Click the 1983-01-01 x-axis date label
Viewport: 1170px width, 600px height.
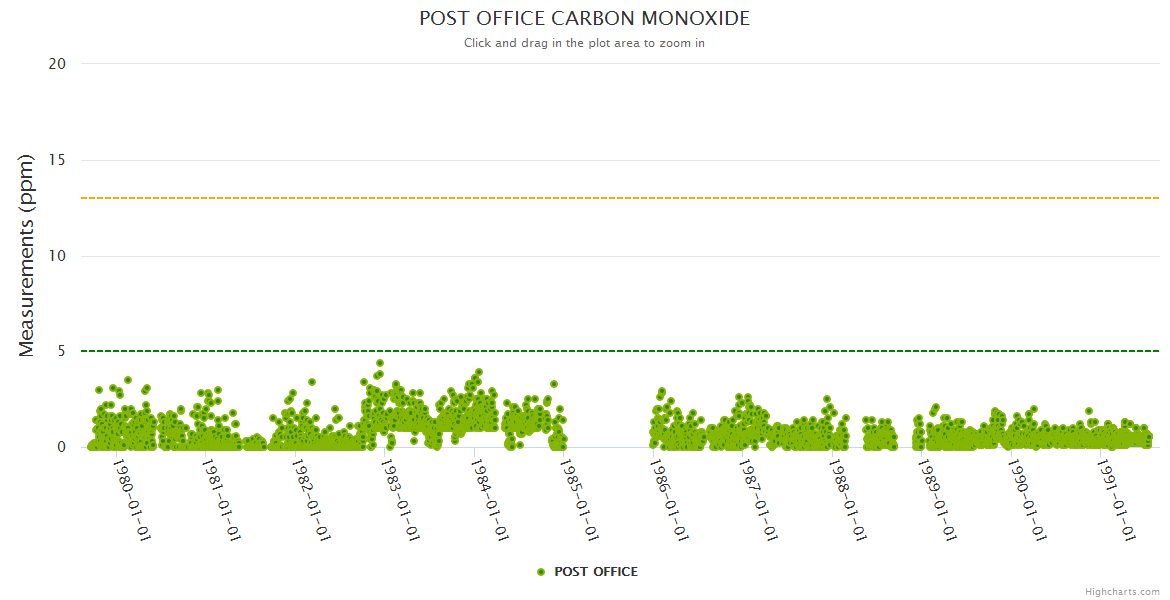(x=400, y=500)
